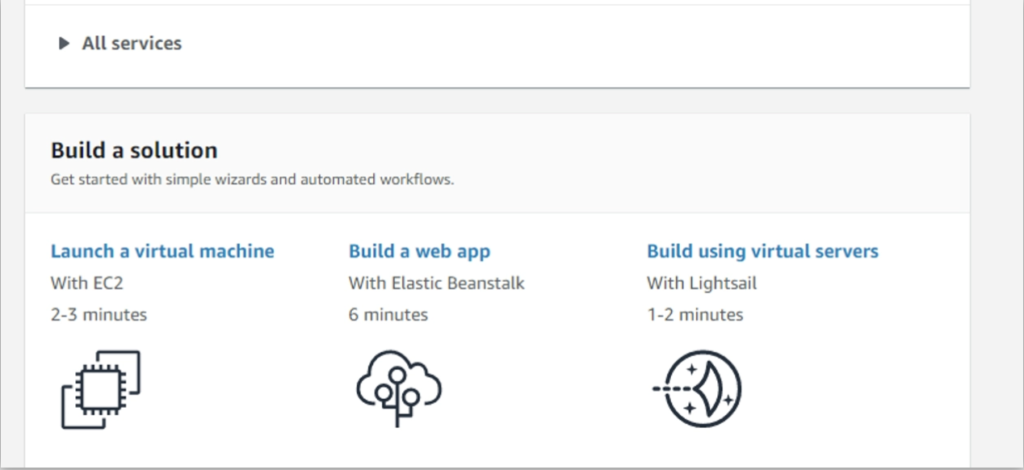Click the 6 minutes estimate text
The image size is (1024, 470).
click(x=388, y=315)
